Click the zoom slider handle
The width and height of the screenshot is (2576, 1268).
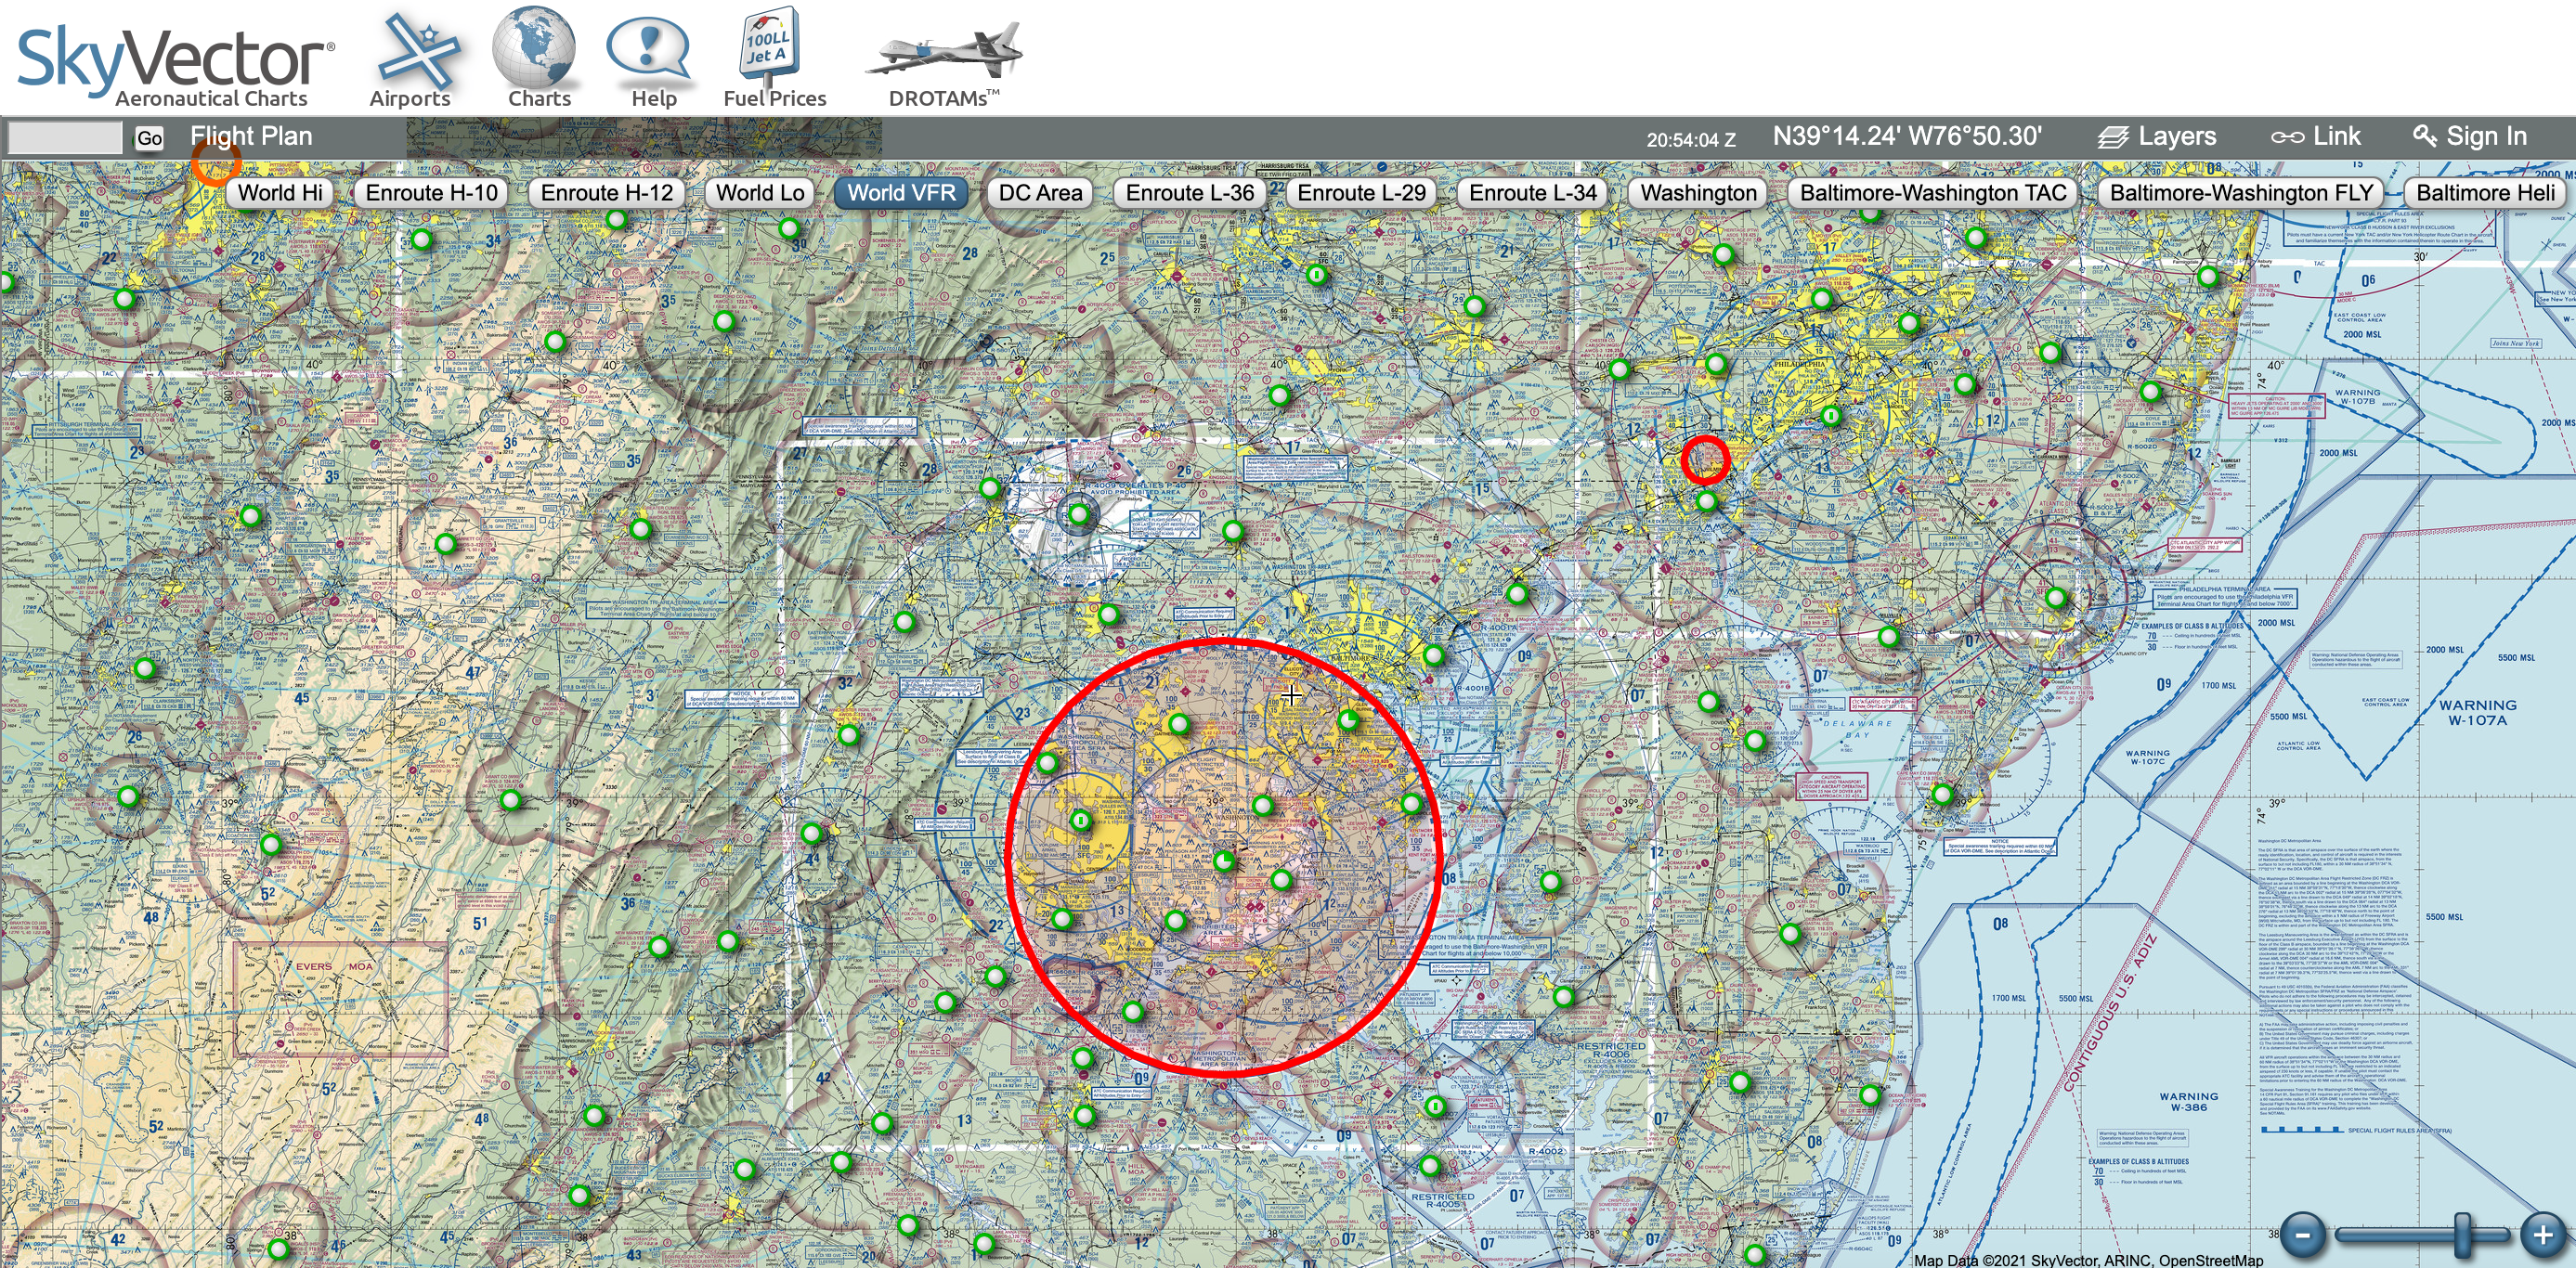pos(2462,1235)
